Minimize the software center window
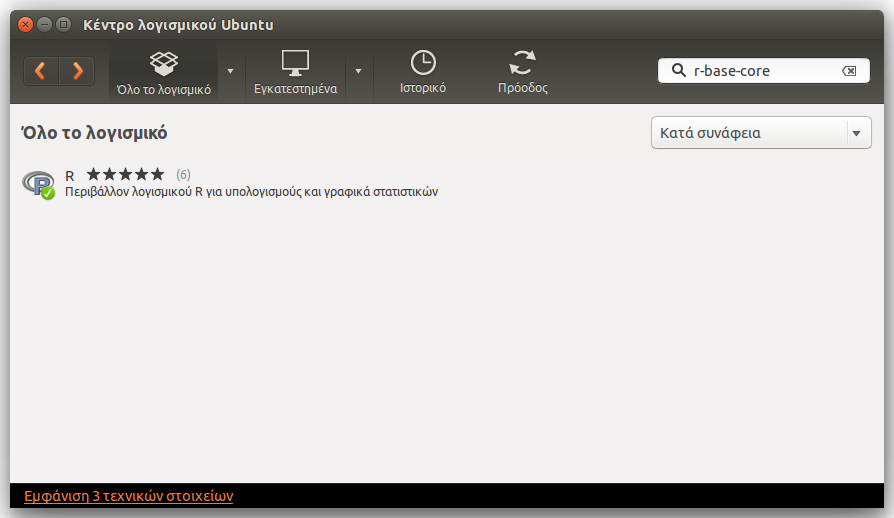 coord(44,25)
